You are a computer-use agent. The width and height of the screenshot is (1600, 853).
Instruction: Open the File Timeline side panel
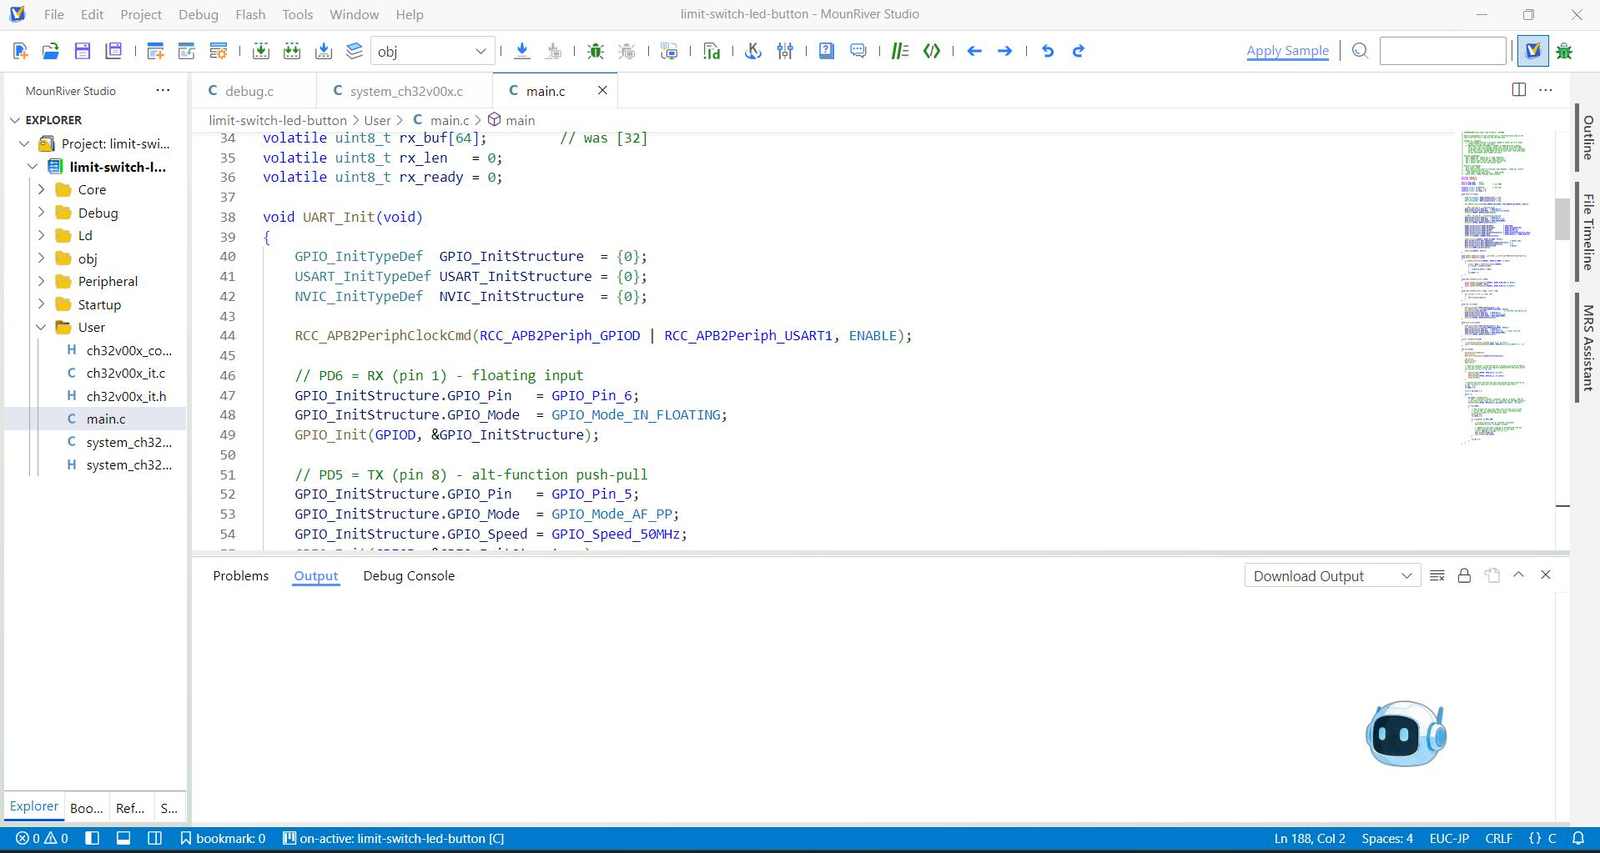click(1587, 232)
